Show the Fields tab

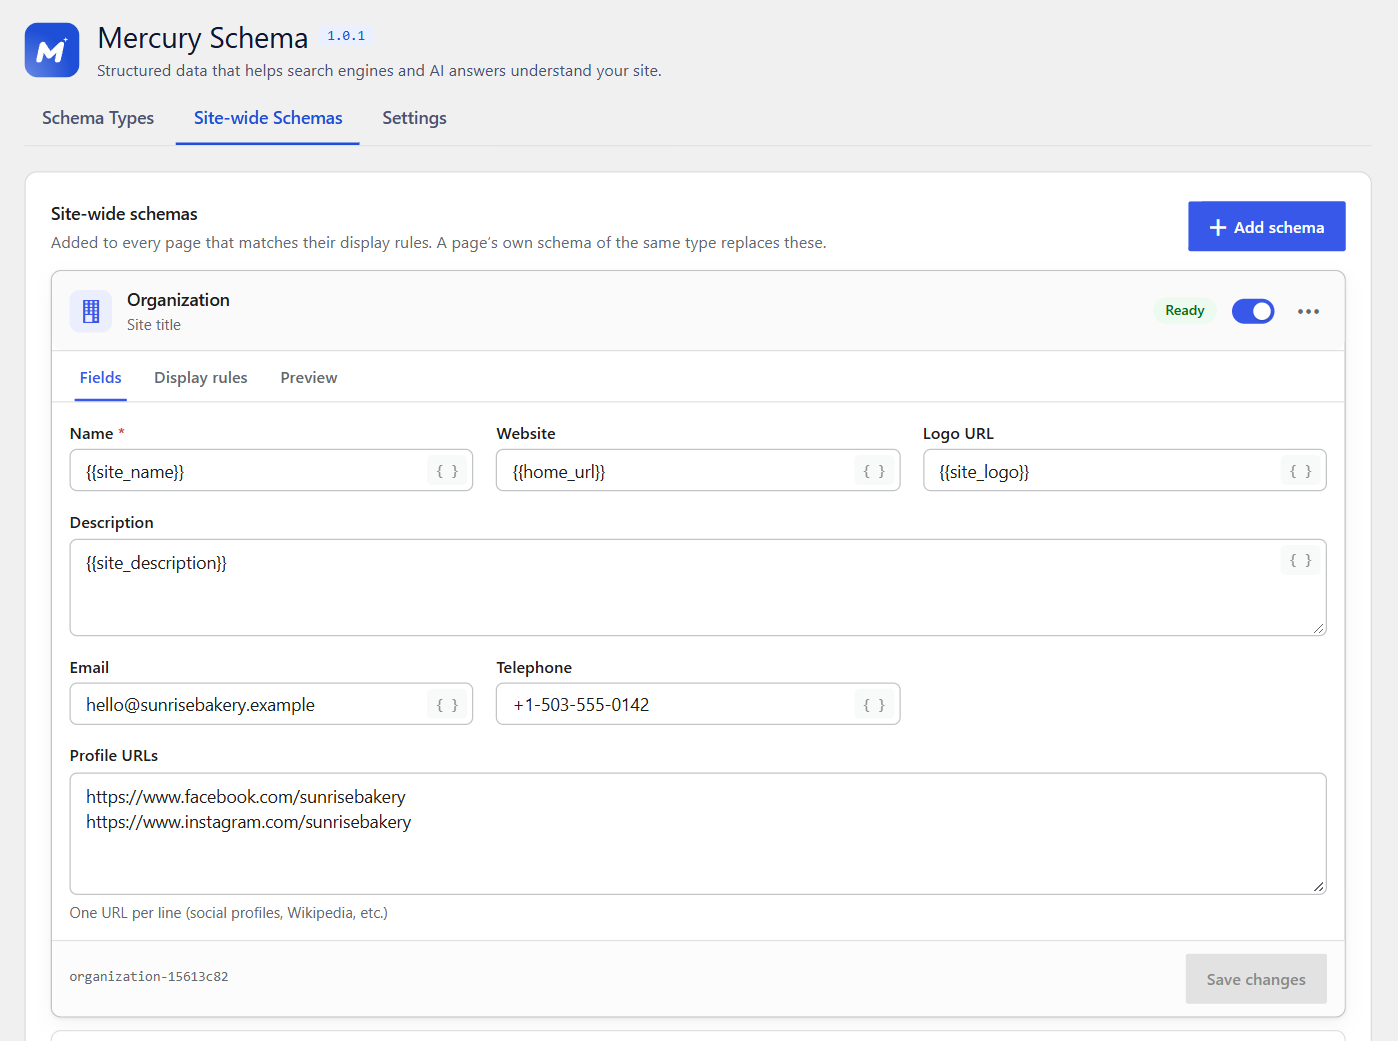tap(101, 377)
